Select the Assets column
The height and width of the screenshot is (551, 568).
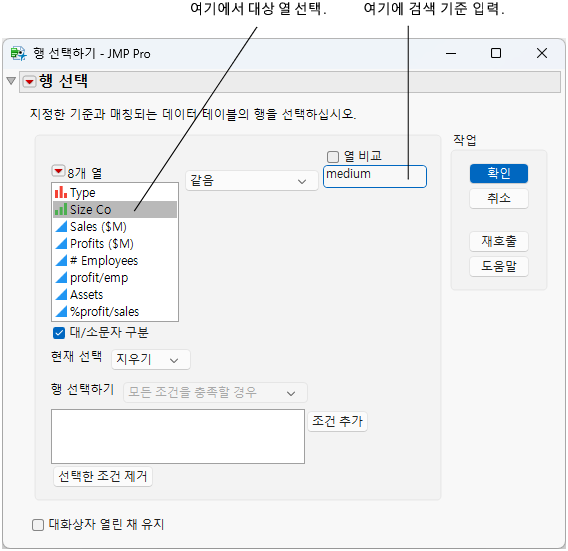pos(115,295)
